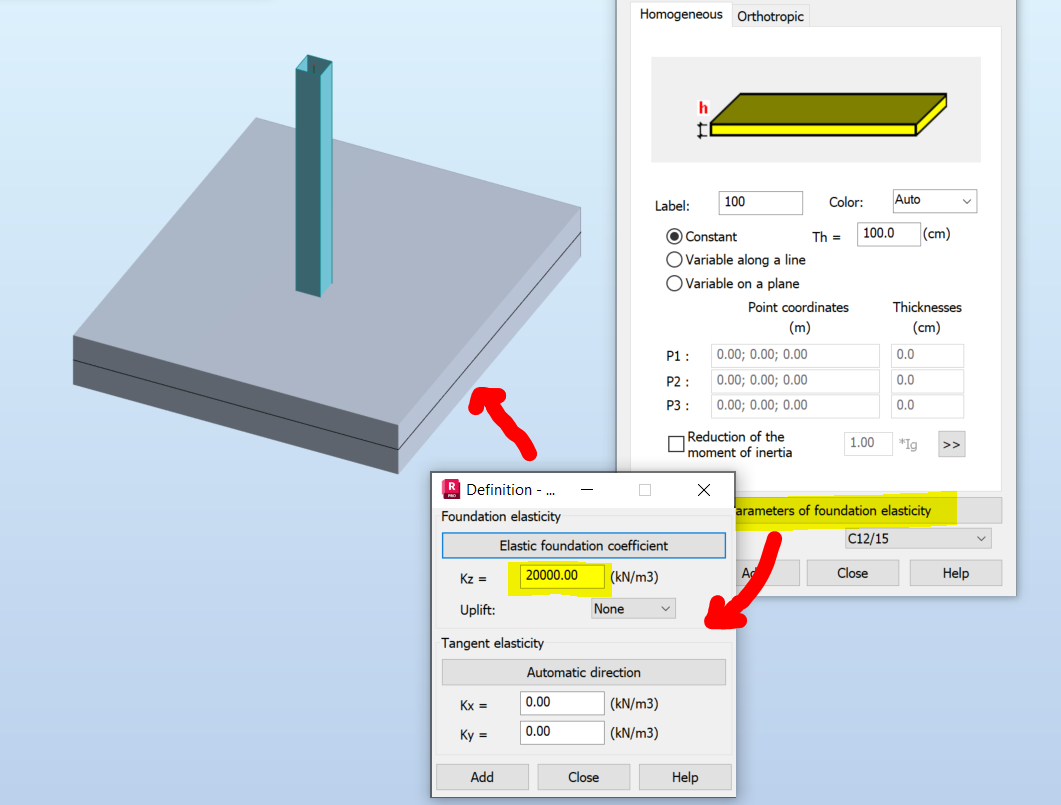Image resolution: width=1061 pixels, height=805 pixels.
Task: Click Add in the Definition dialog
Action: (482, 776)
